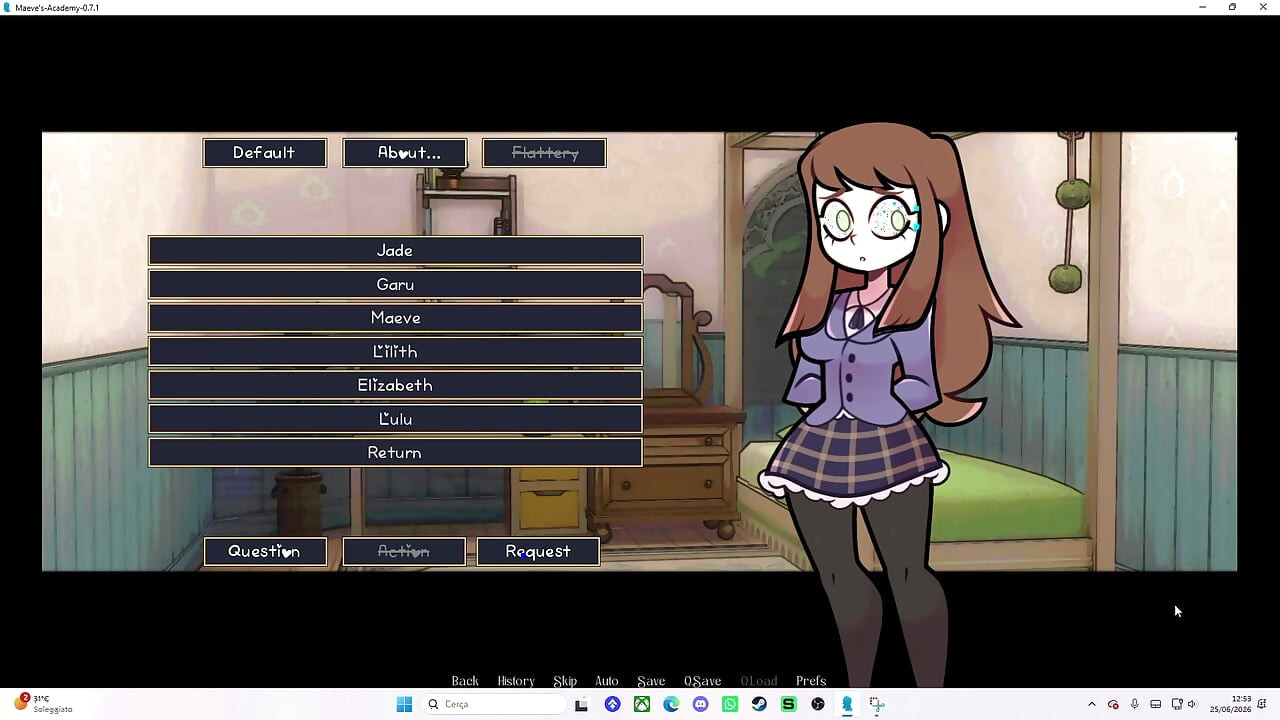1280x720 pixels.
Task: Open Steam from the taskbar
Action: (759, 704)
